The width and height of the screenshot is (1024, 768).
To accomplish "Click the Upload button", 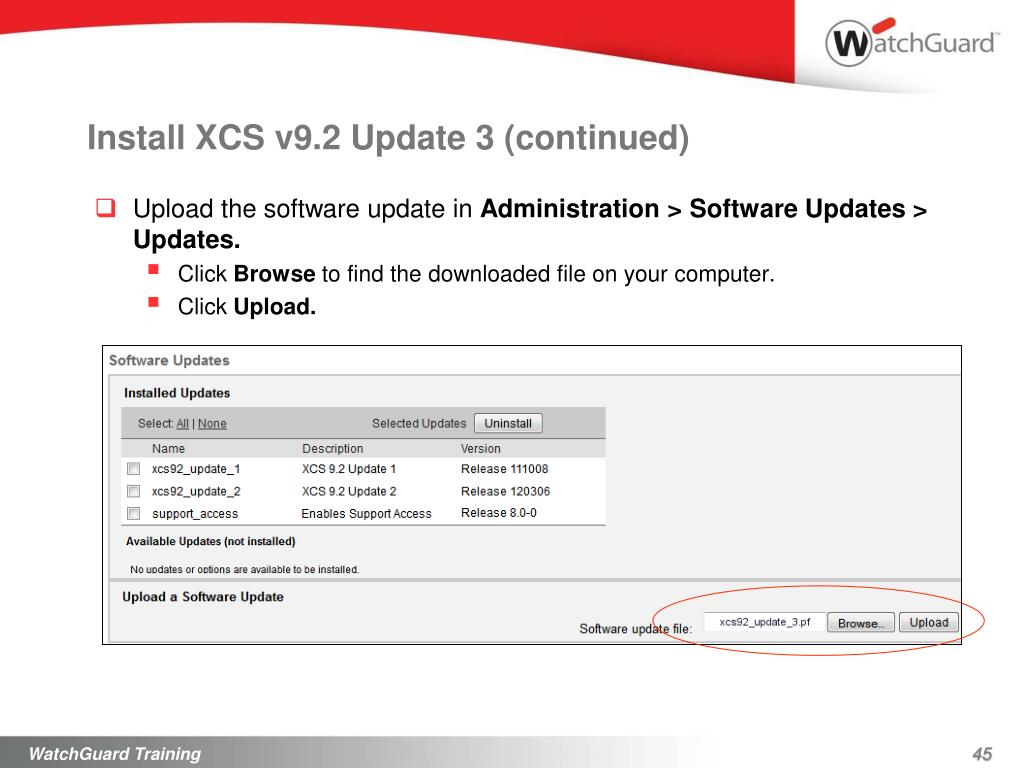I will [929, 622].
